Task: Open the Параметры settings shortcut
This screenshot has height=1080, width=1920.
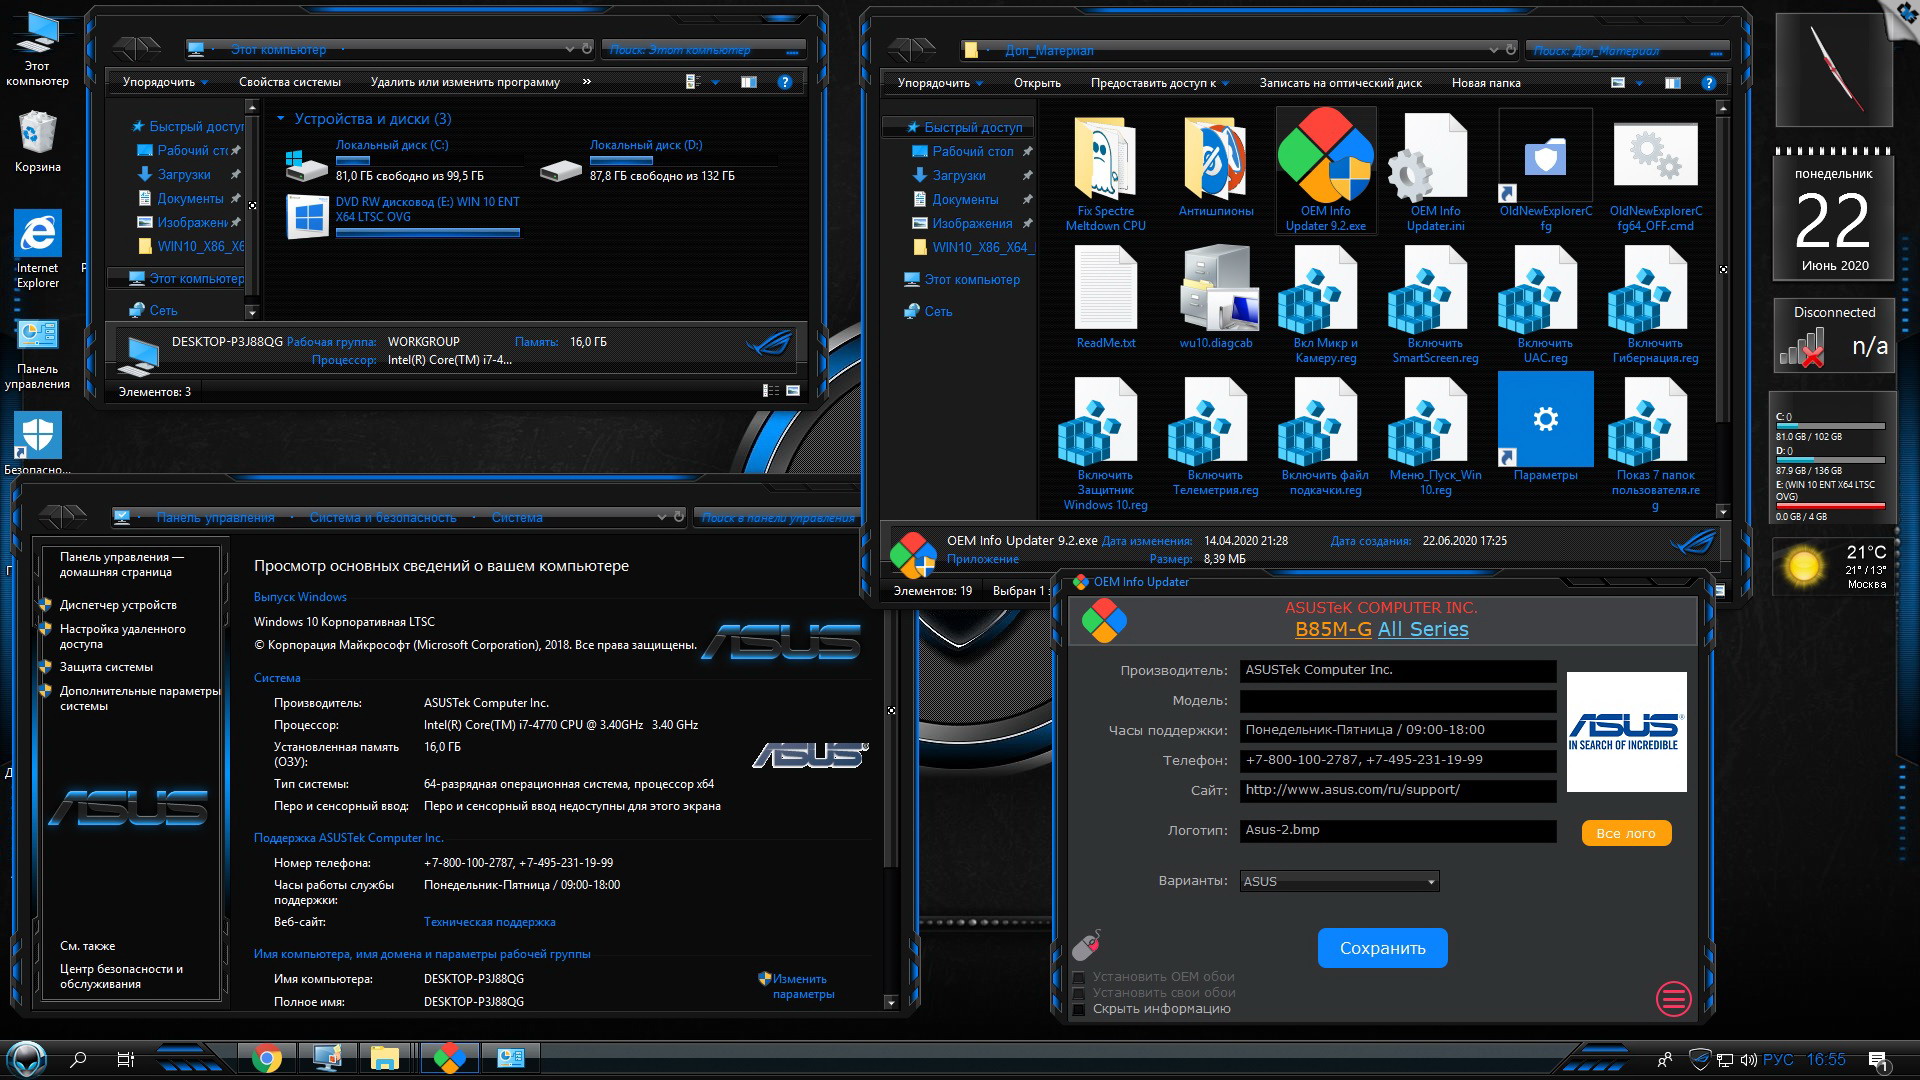Action: click(x=1545, y=428)
